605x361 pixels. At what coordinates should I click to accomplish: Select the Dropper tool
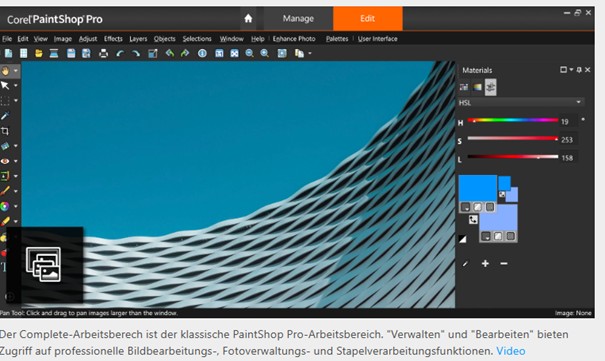click(x=5, y=116)
